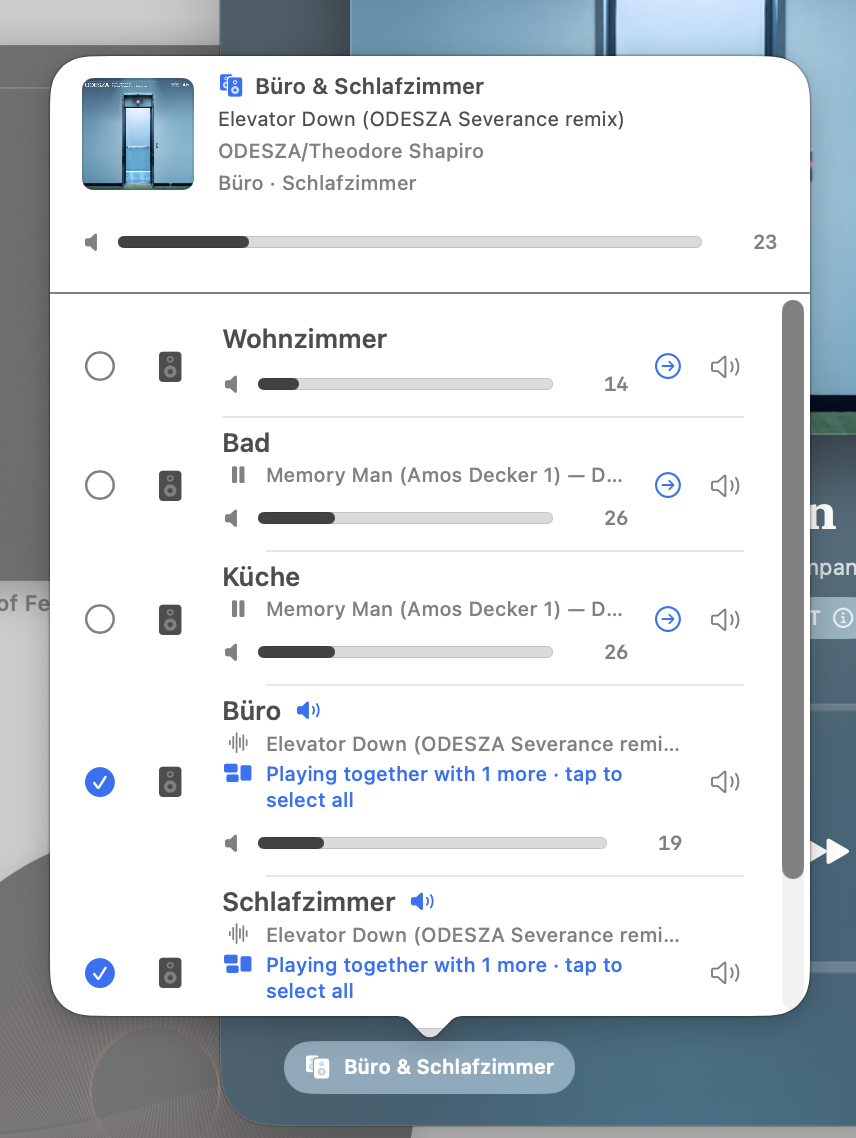Adjust the Bad volume slider
The width and height of the screenshot is (856, 1138).
[x=405, y=518]
